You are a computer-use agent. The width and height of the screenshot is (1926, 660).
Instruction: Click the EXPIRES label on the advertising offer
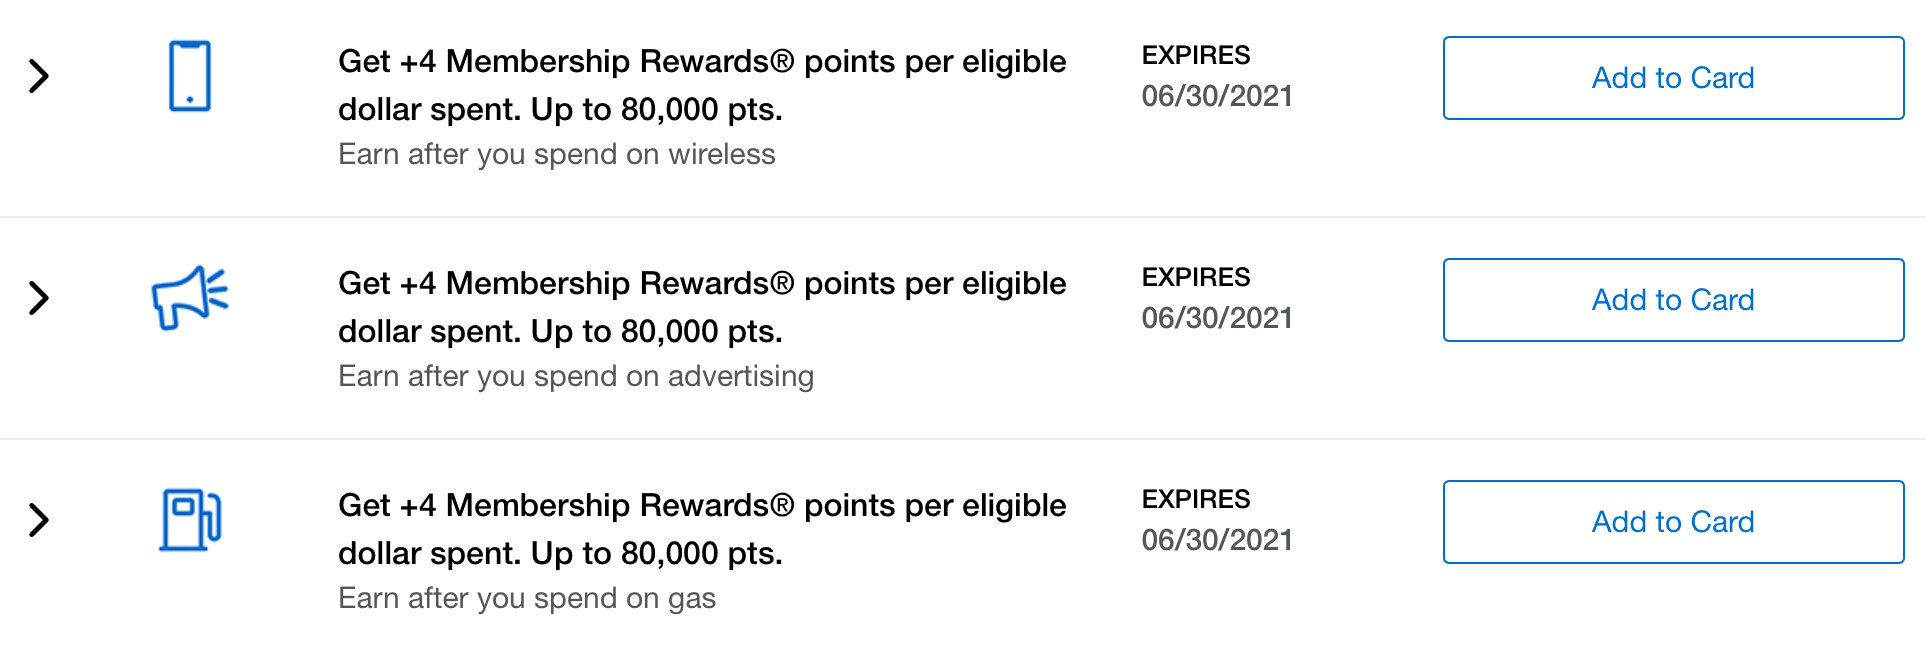1196,277
